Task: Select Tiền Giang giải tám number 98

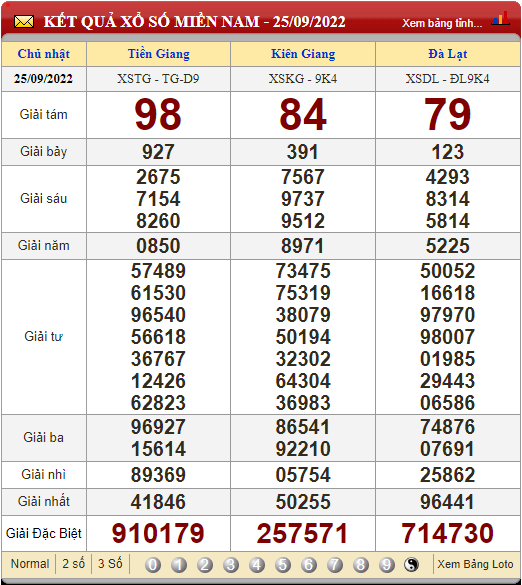Action: click(x=158, y=114)
